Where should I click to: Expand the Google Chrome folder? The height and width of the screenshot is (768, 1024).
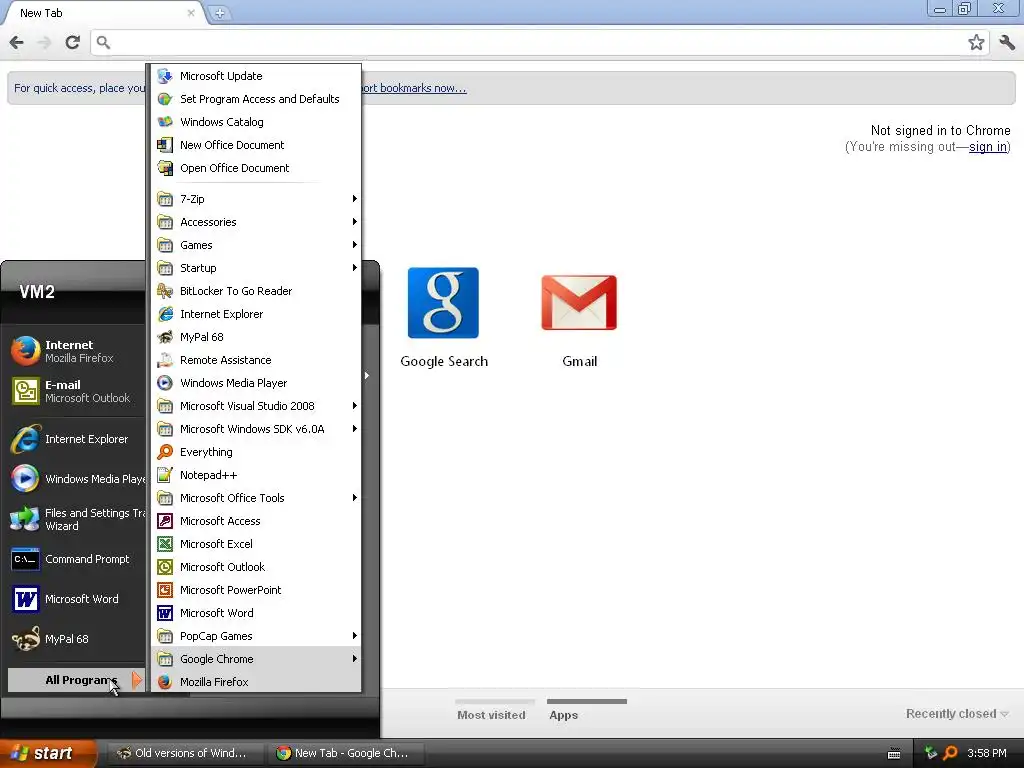point(256,659)
